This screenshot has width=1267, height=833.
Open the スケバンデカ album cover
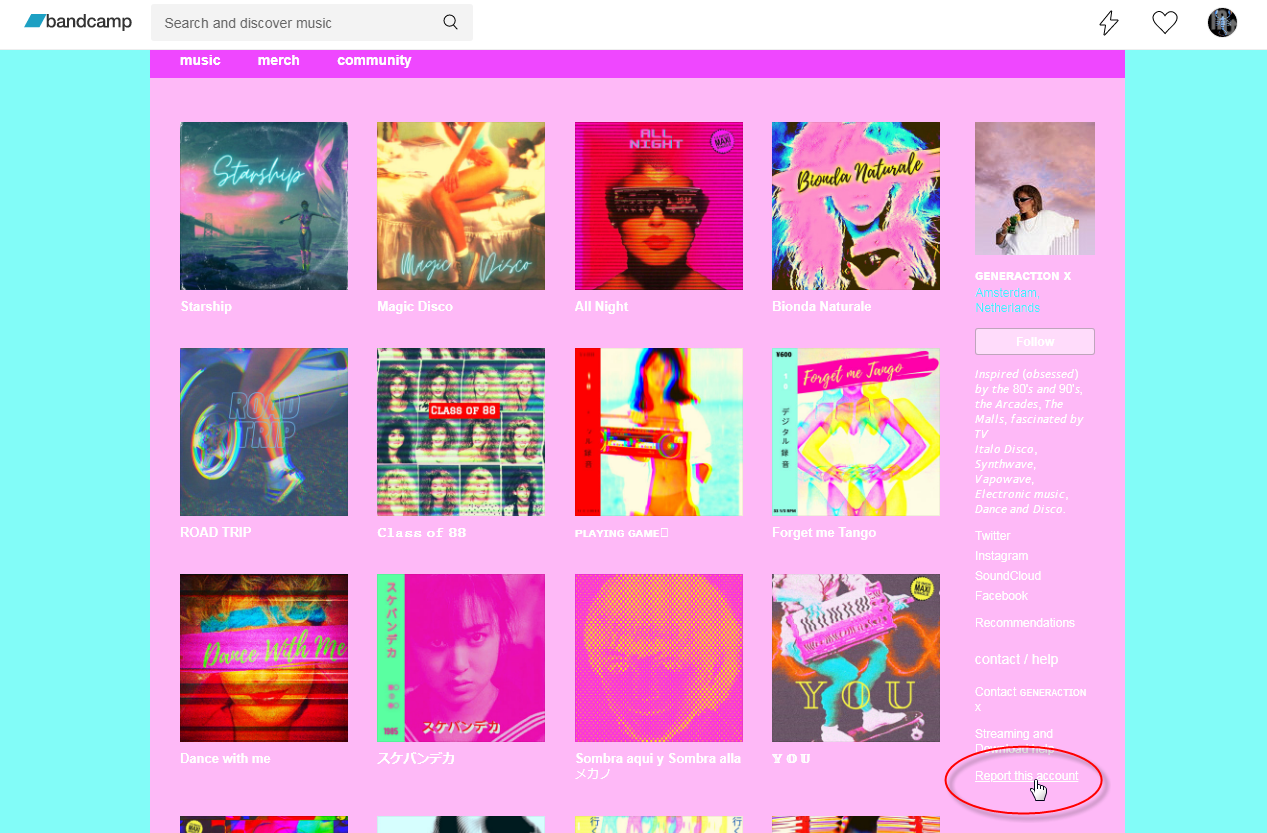(461, 658)
